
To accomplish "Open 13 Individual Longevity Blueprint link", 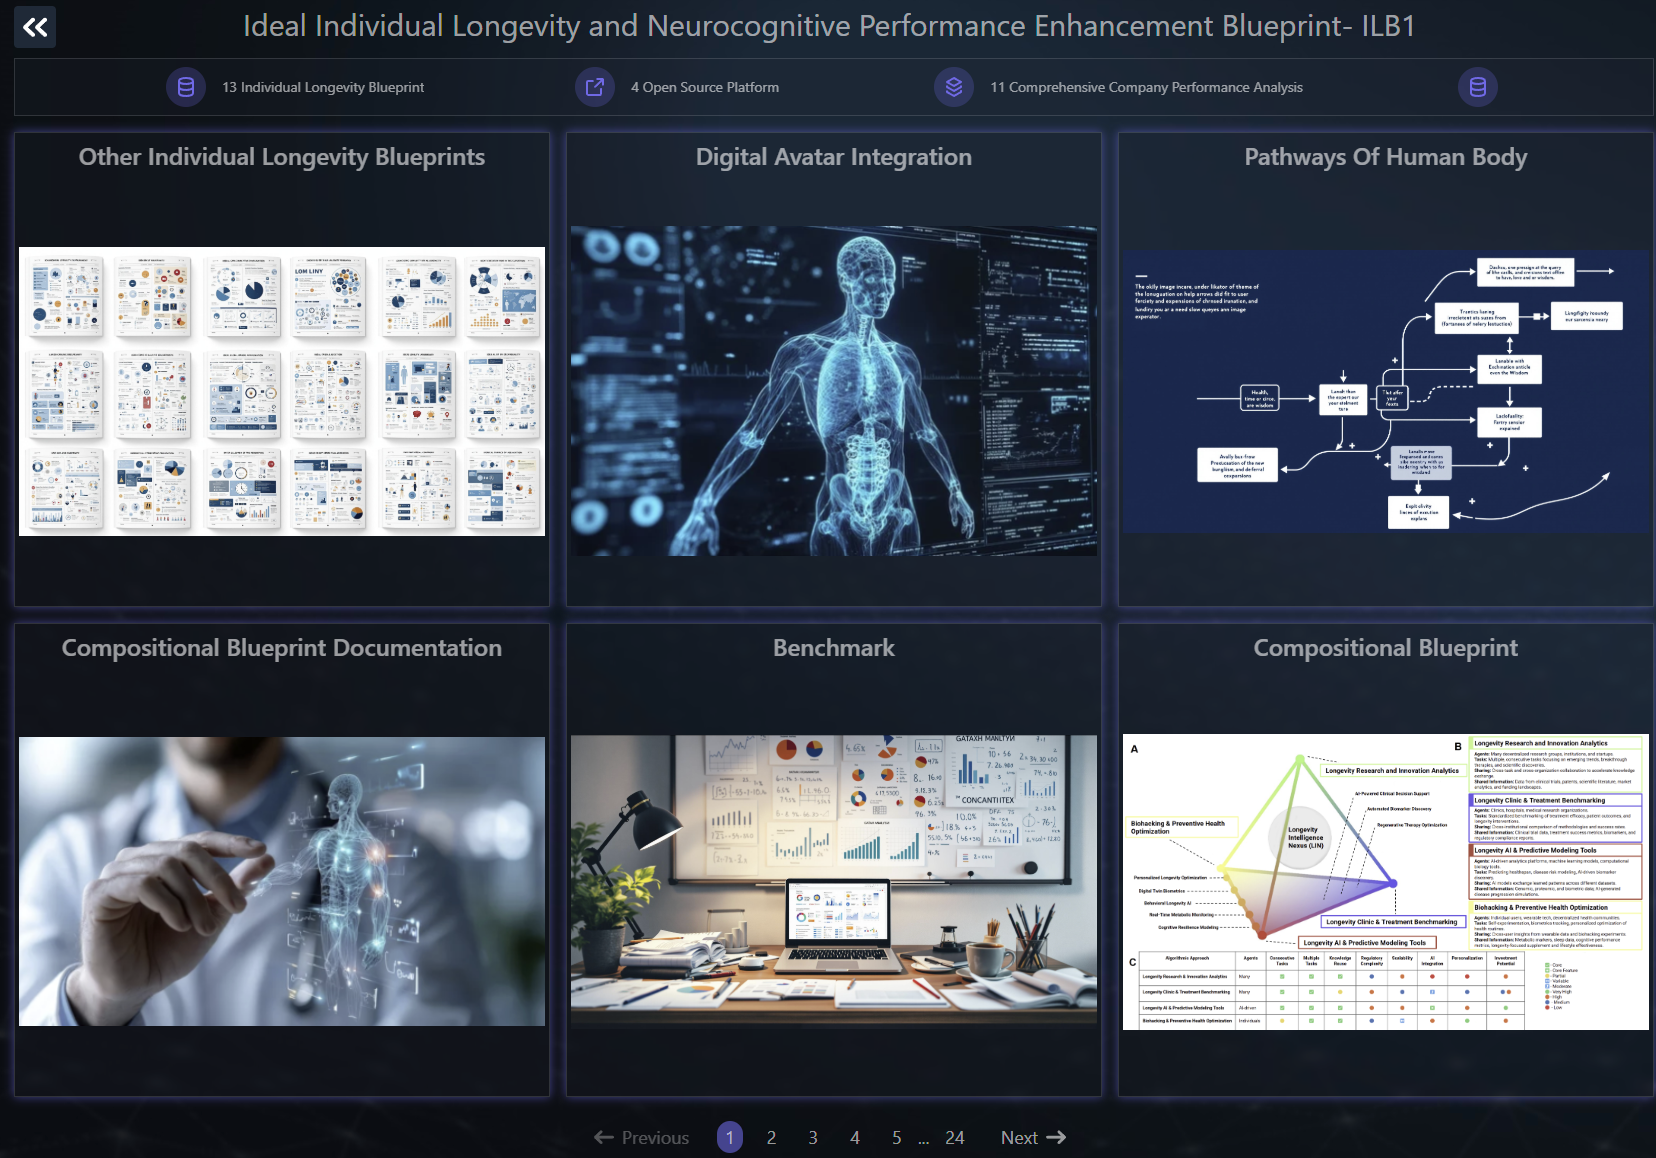I will [x=323, y=87].
